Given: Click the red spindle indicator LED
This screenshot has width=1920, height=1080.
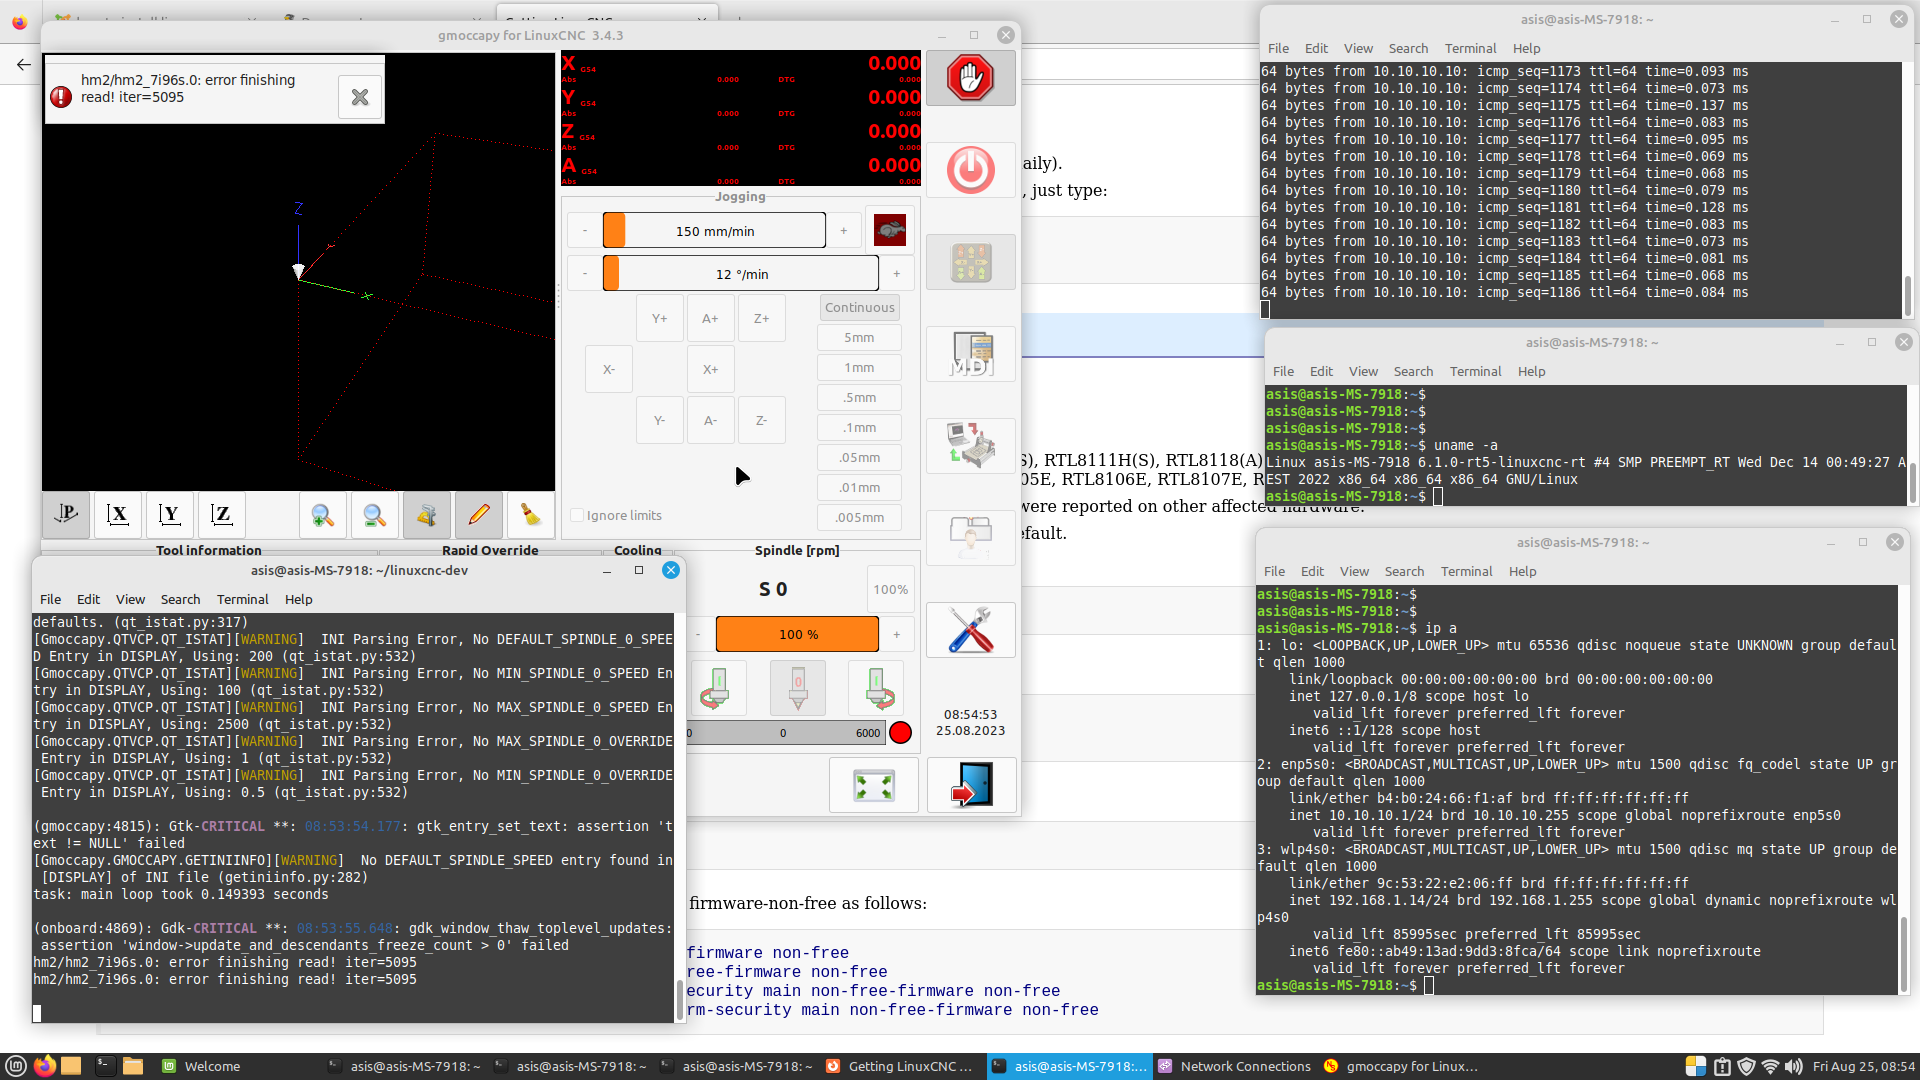Looking at the screenshot, I should click(x=900, y=733).
